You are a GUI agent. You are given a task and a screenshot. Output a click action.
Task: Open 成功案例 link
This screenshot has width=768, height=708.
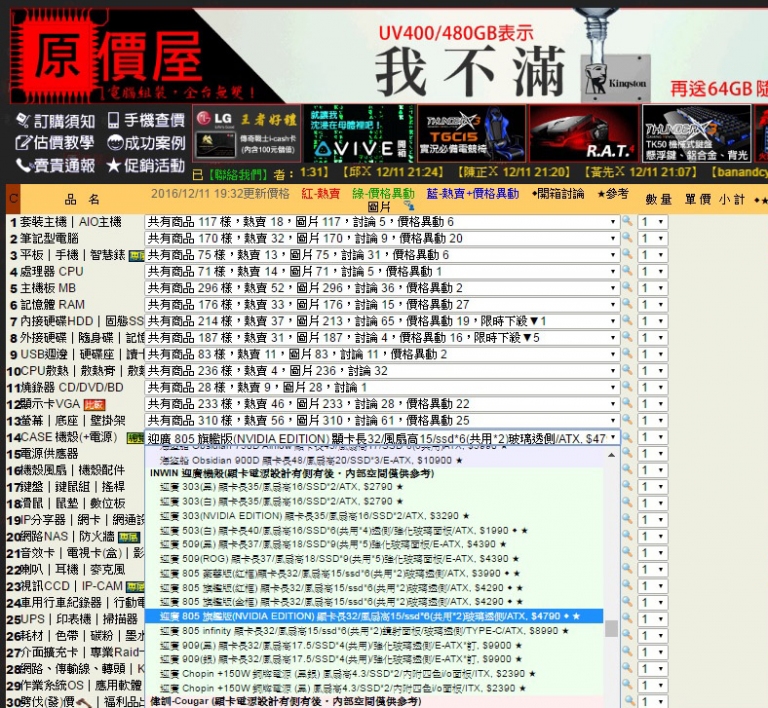coord(146,143)
